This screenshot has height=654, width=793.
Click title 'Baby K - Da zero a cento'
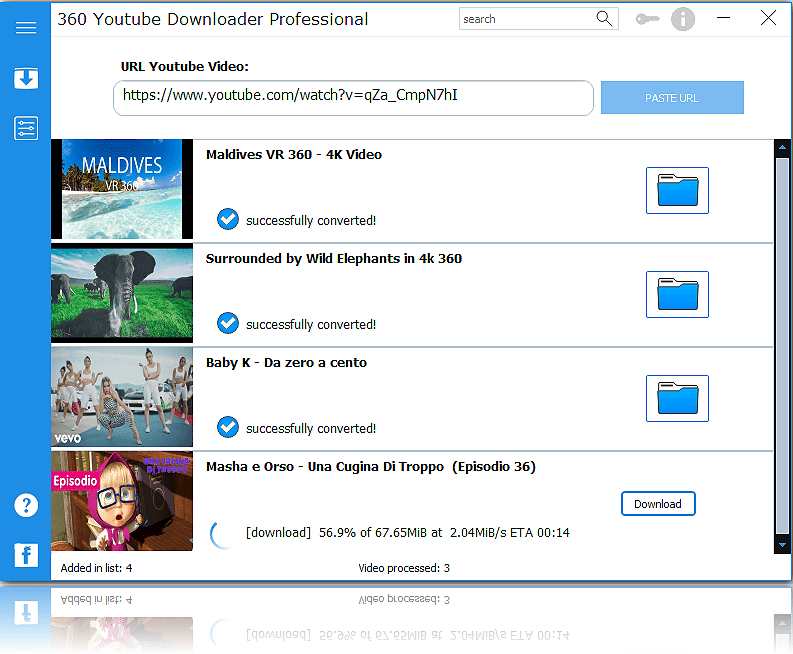coord(286,363)
